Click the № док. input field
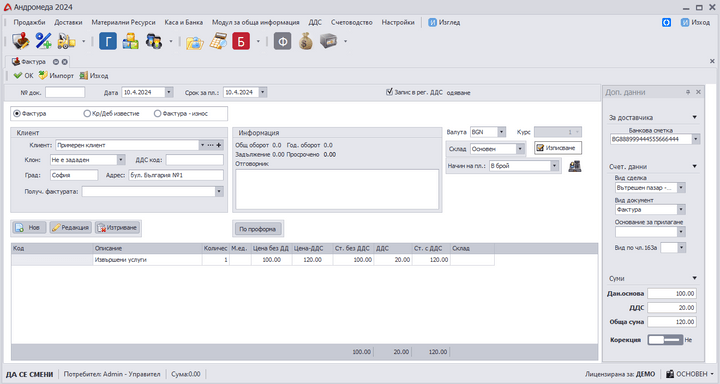 pos(65,92)
